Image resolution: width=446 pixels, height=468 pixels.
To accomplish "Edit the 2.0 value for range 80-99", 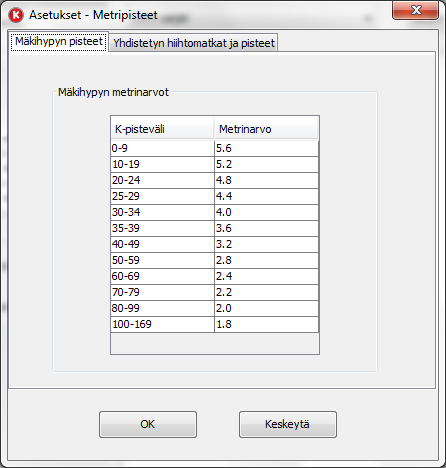I will pos(266,308).
